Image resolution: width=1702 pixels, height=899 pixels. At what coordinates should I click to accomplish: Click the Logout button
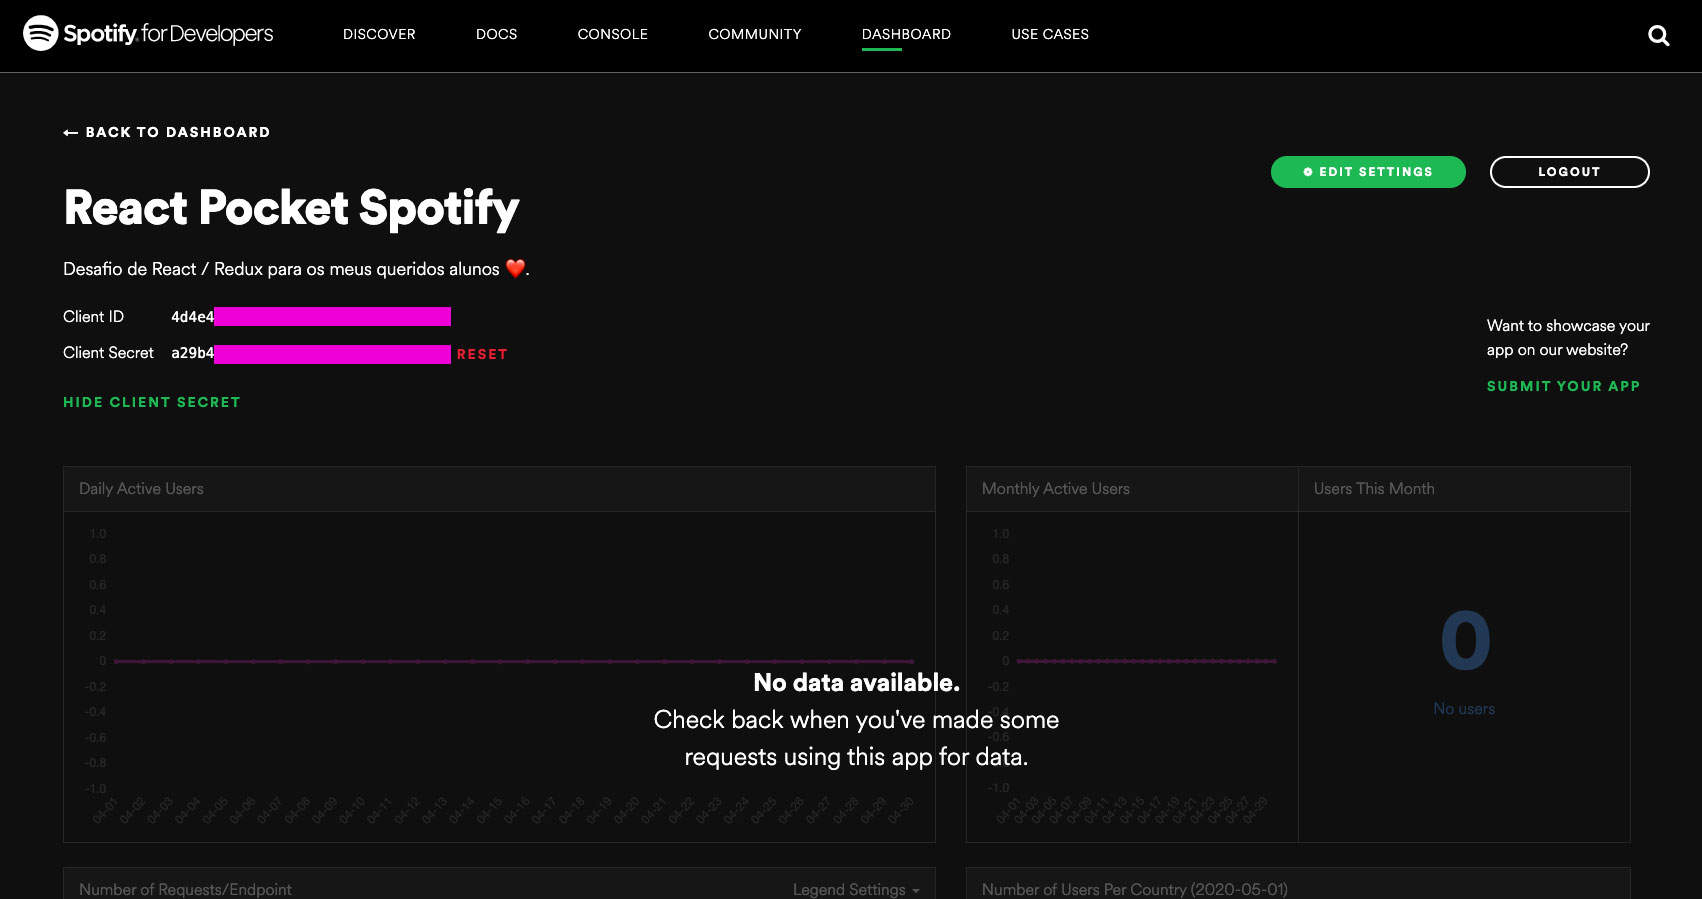[1569, 172]
